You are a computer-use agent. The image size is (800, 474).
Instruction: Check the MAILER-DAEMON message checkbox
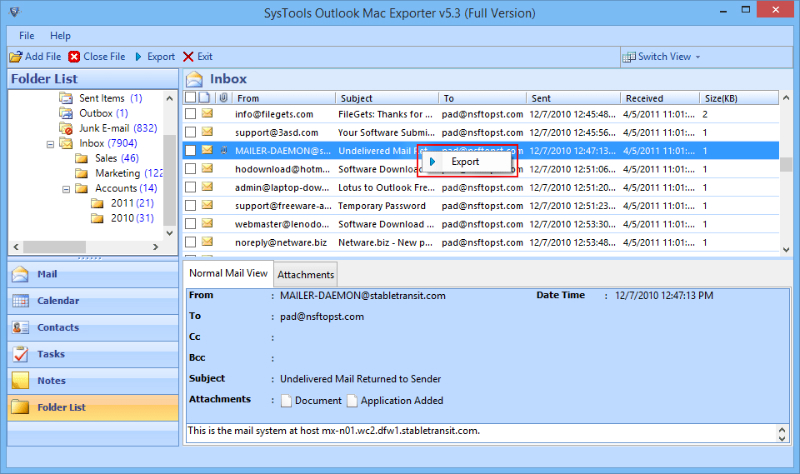coord(190,151)
